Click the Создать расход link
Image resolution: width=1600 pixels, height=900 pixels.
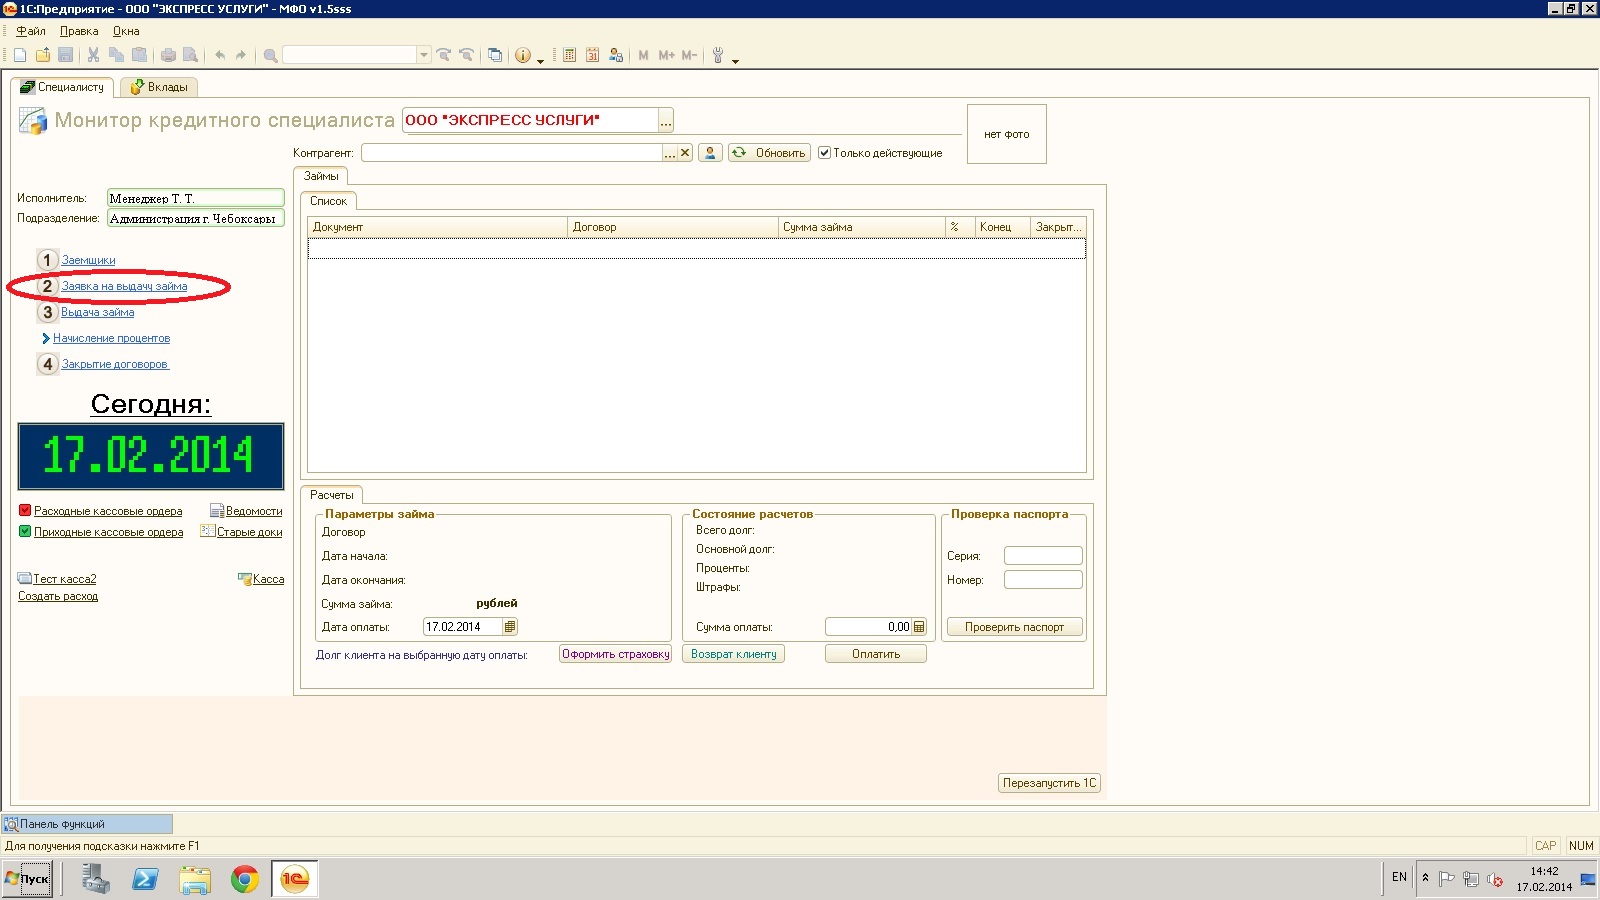[58, 596]
